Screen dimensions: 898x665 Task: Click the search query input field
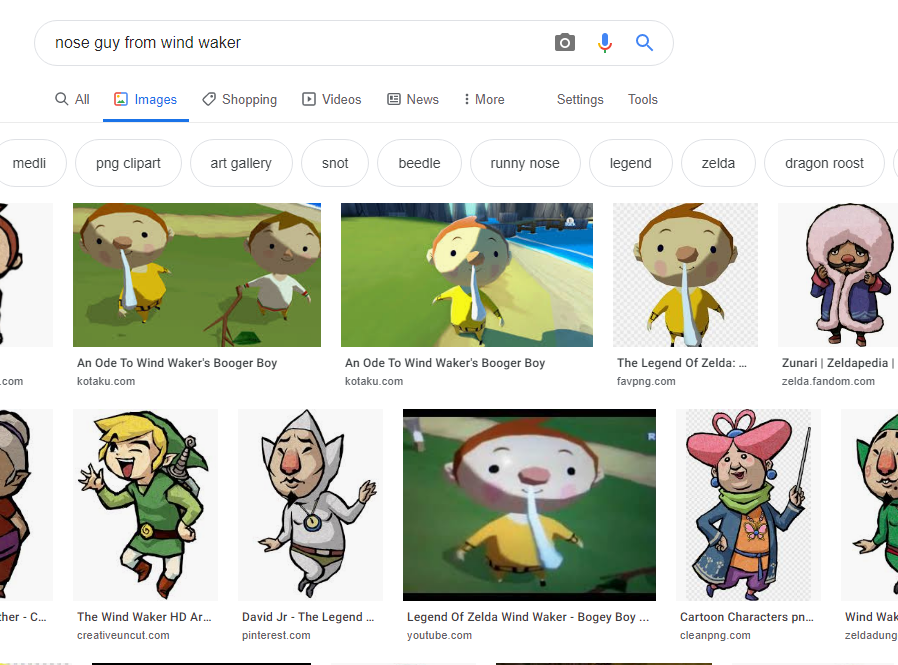coord(292,43)
